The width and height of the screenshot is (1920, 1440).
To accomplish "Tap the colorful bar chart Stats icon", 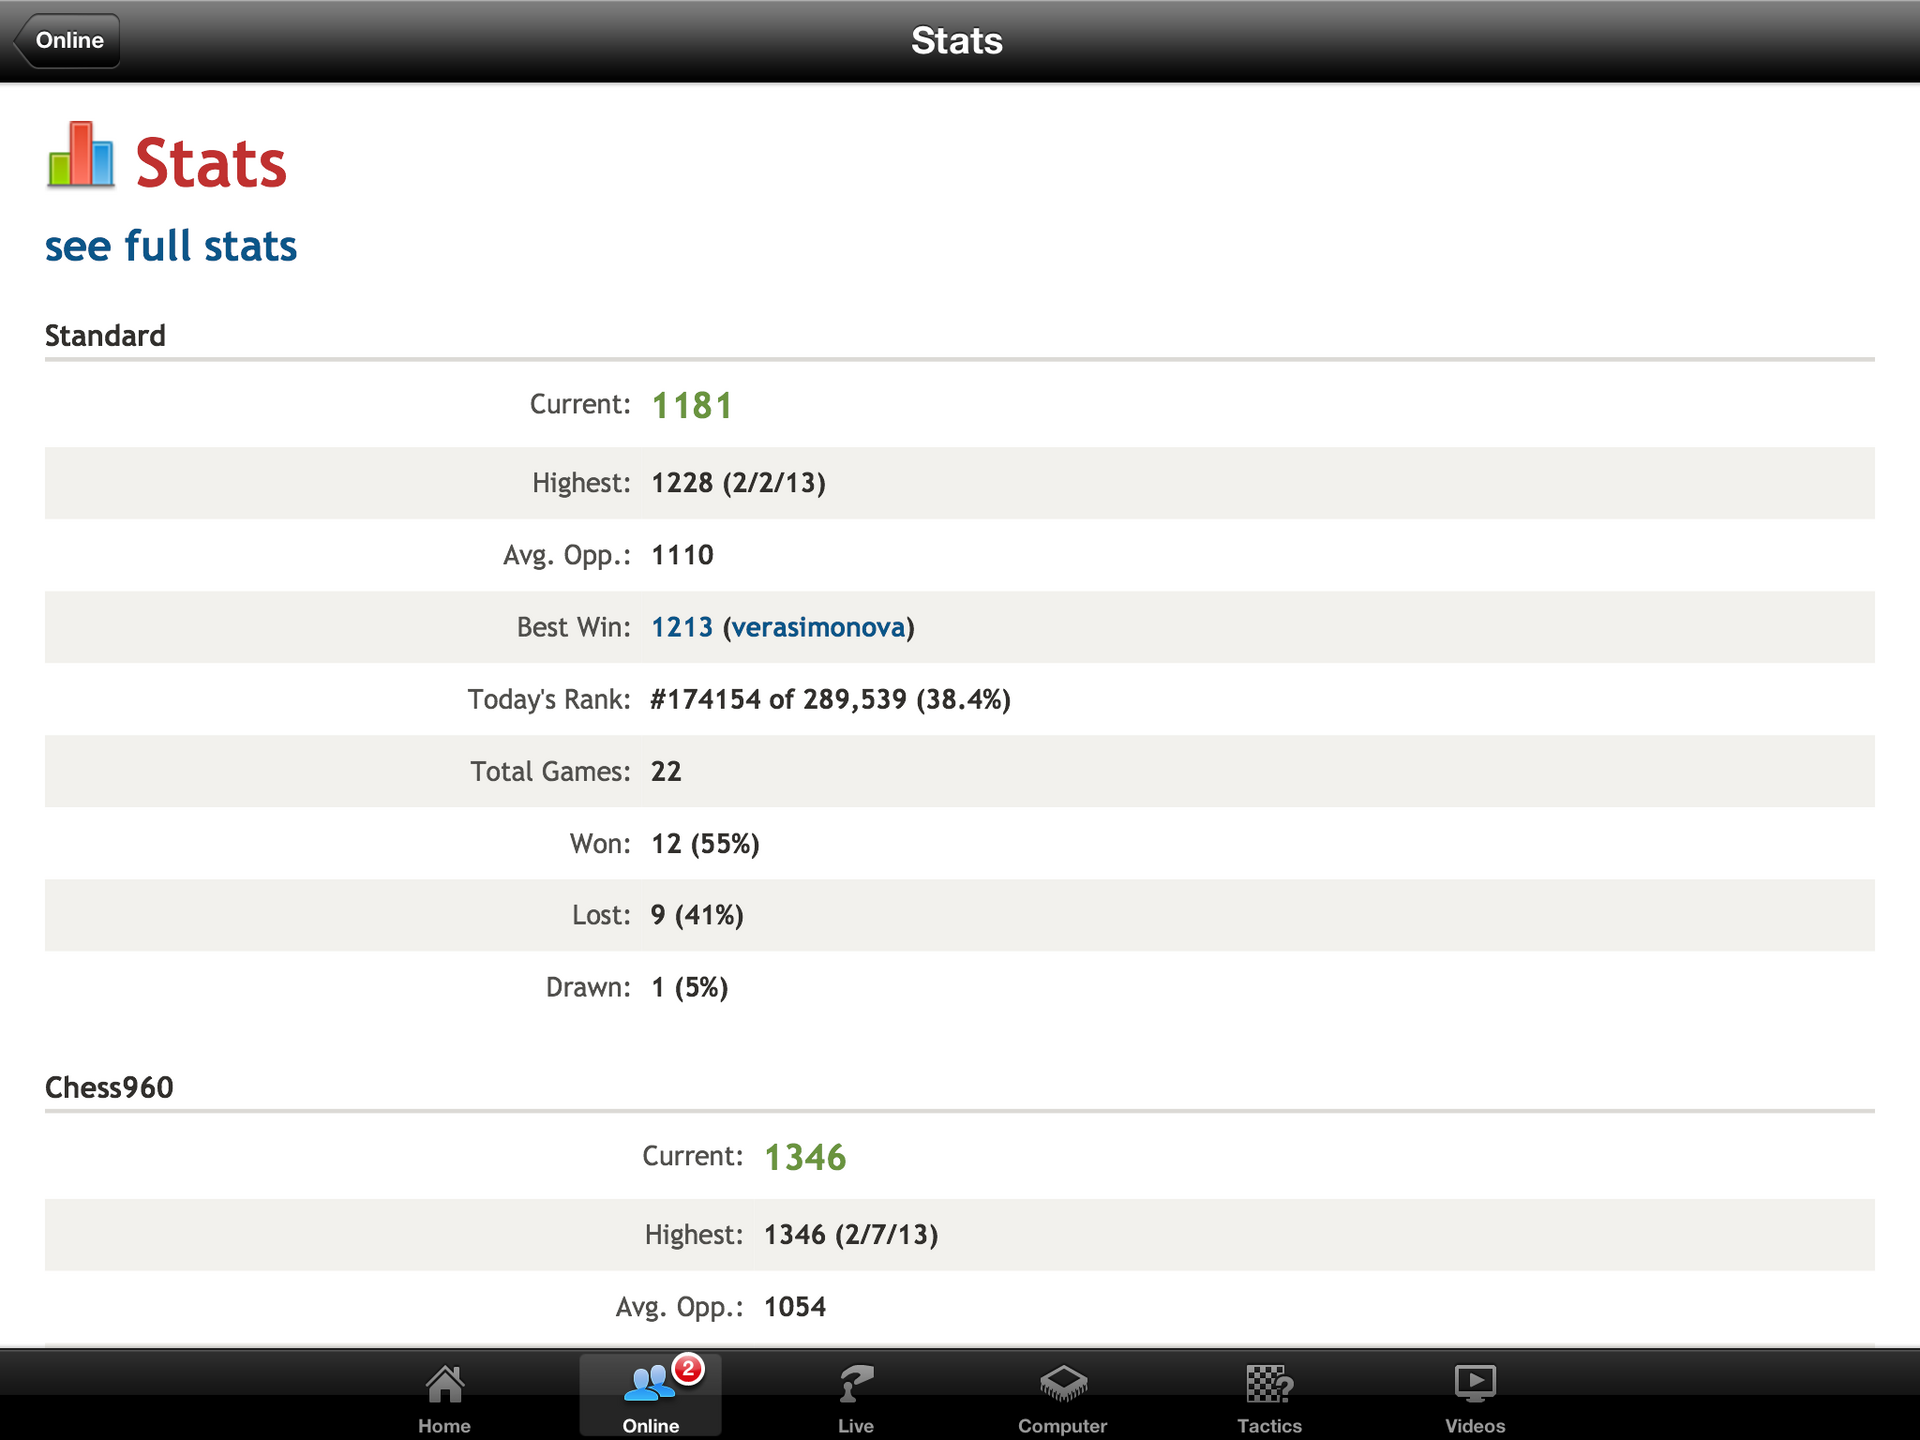I will (x=81, y=156).
